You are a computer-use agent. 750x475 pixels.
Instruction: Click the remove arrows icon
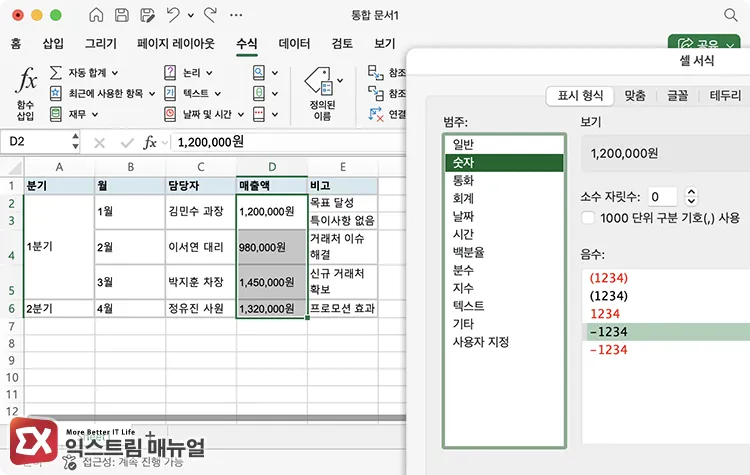[375, 114]
